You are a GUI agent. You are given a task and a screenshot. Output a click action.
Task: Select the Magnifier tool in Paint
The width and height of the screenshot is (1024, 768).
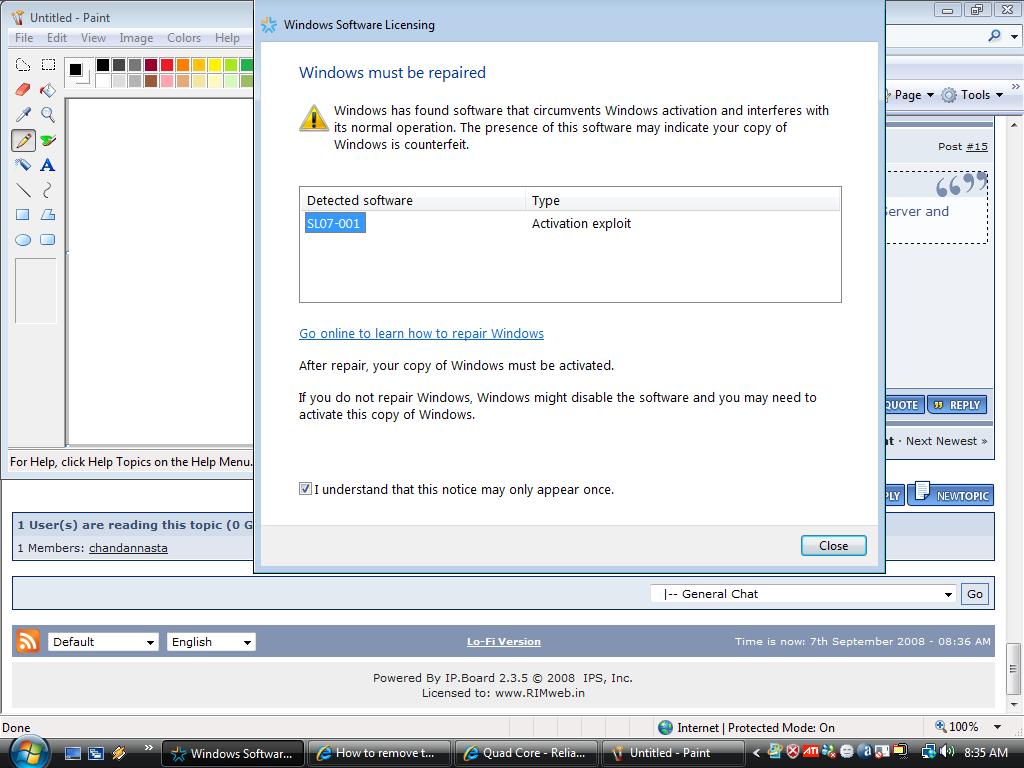click(48, 115)
